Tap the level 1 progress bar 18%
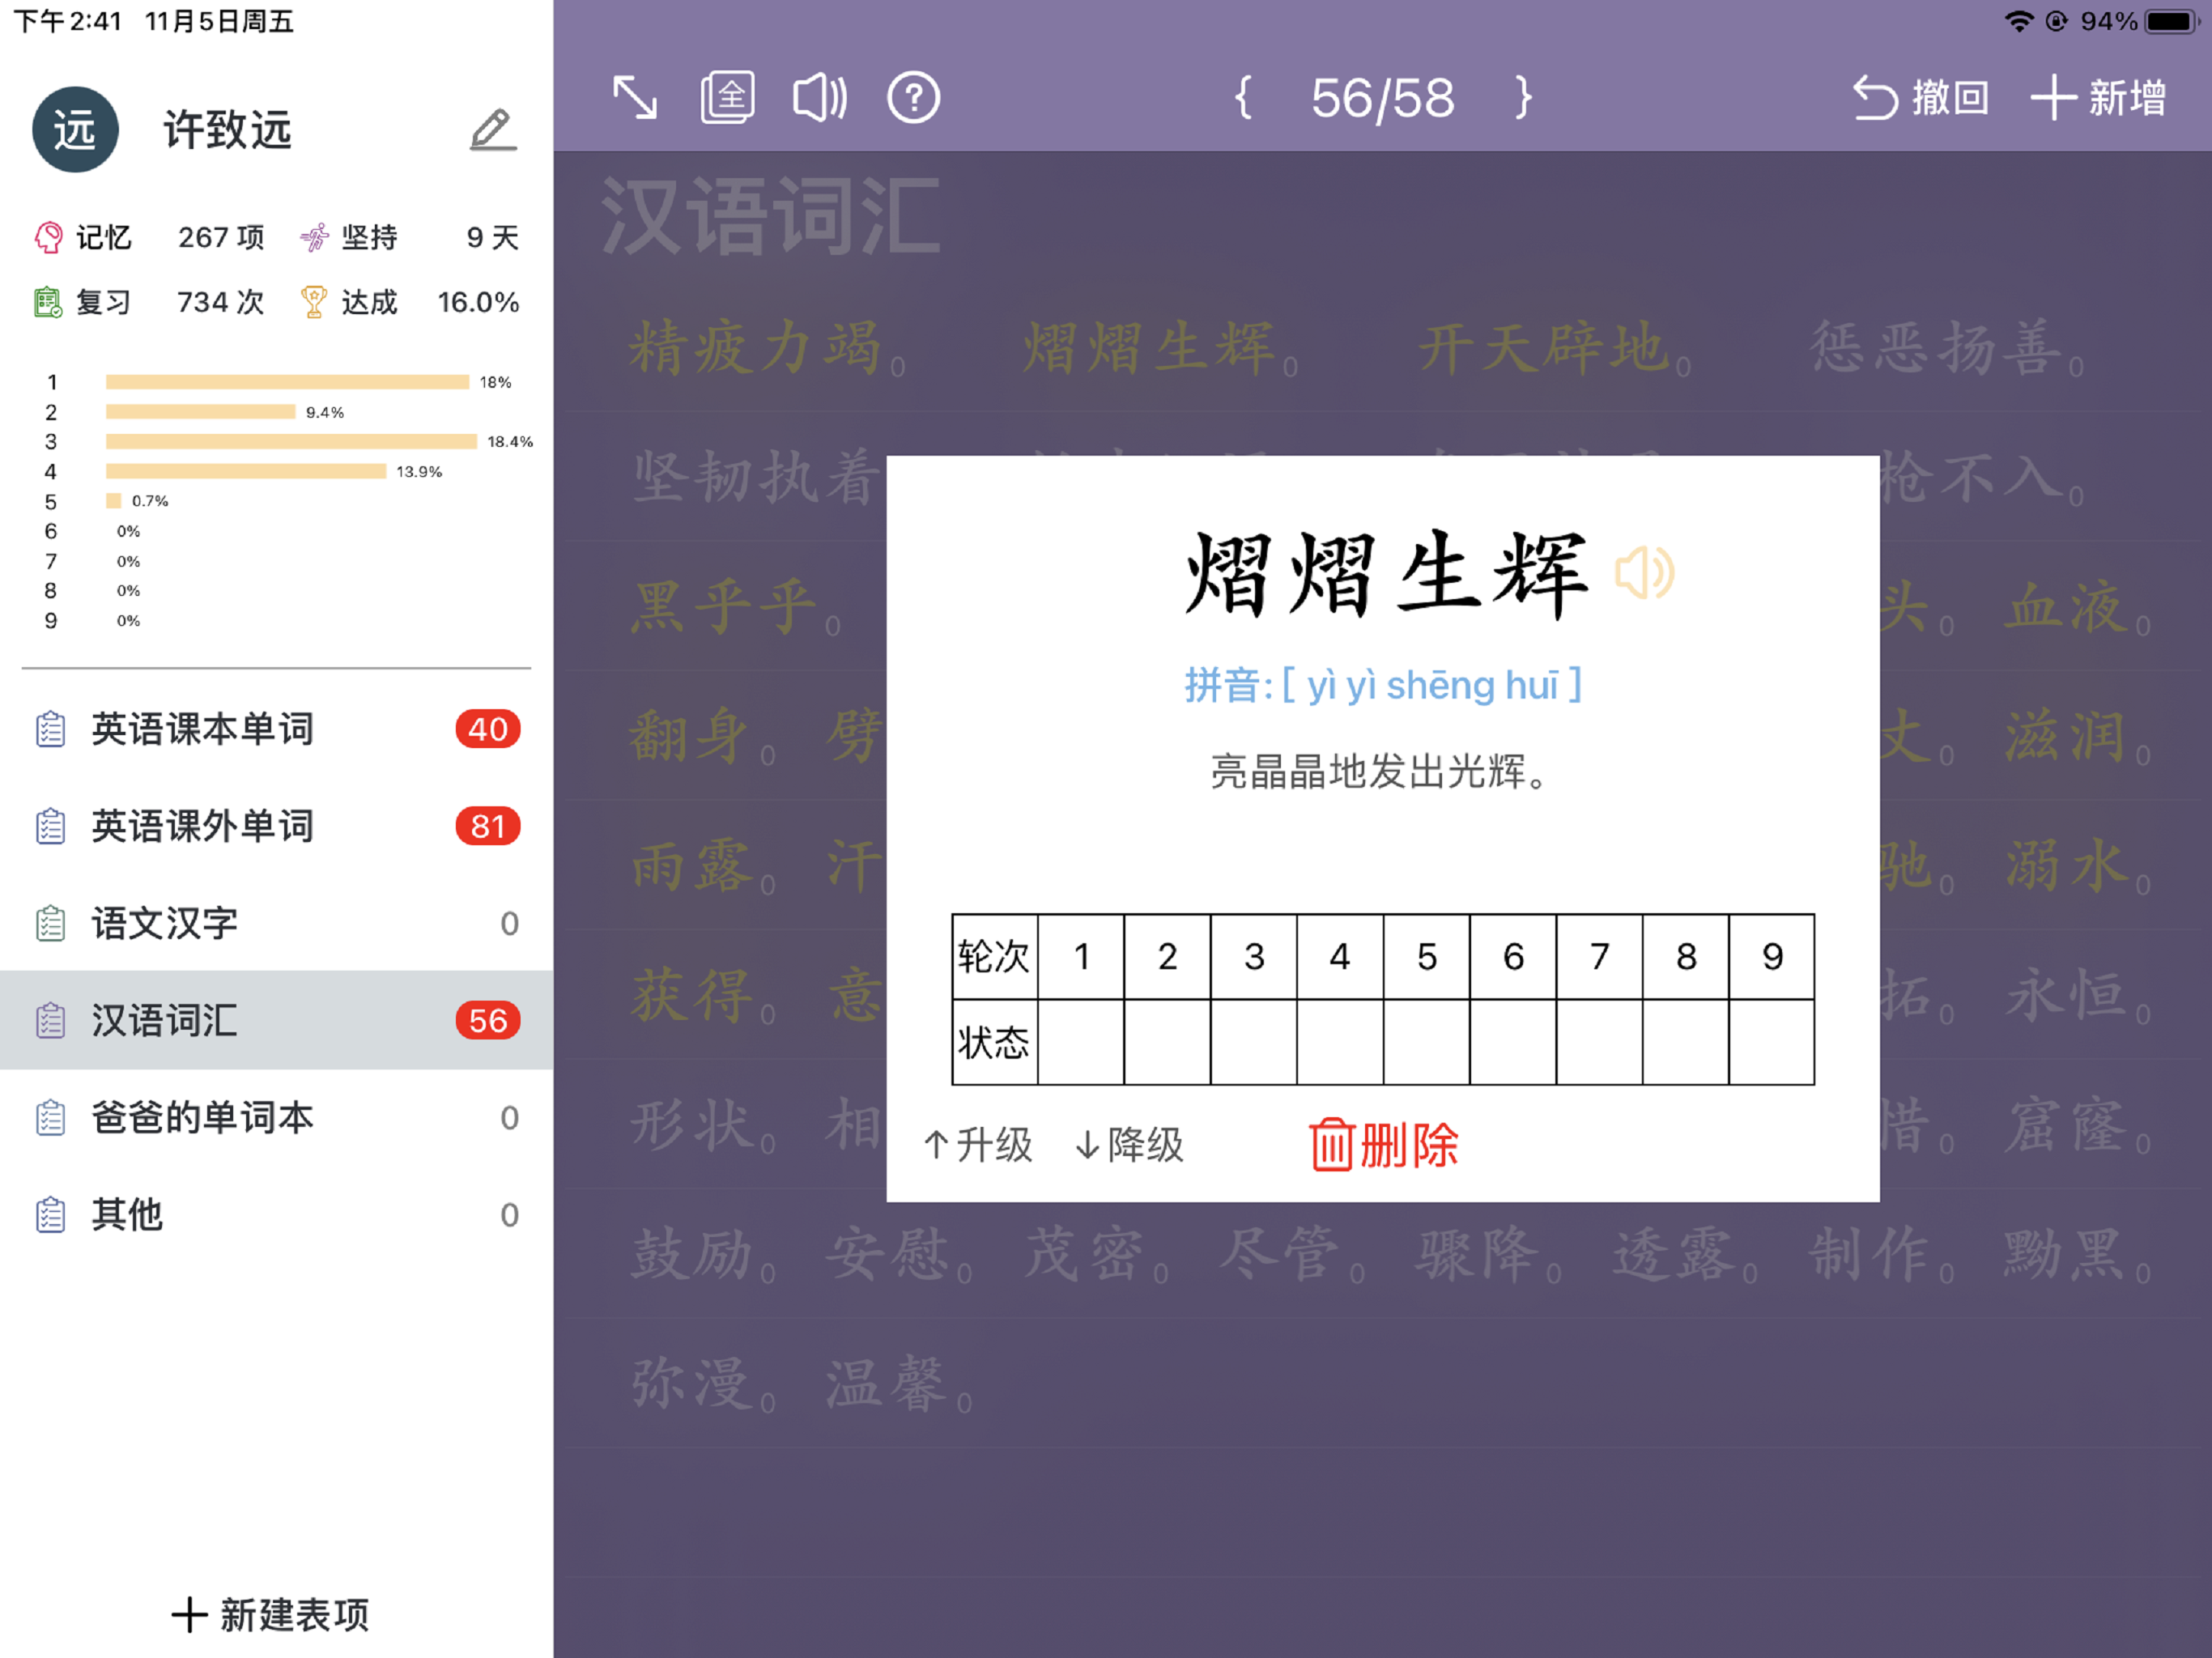This screenshot has width=2212, height=1658. pyautogui.click(x=287, y=382)
